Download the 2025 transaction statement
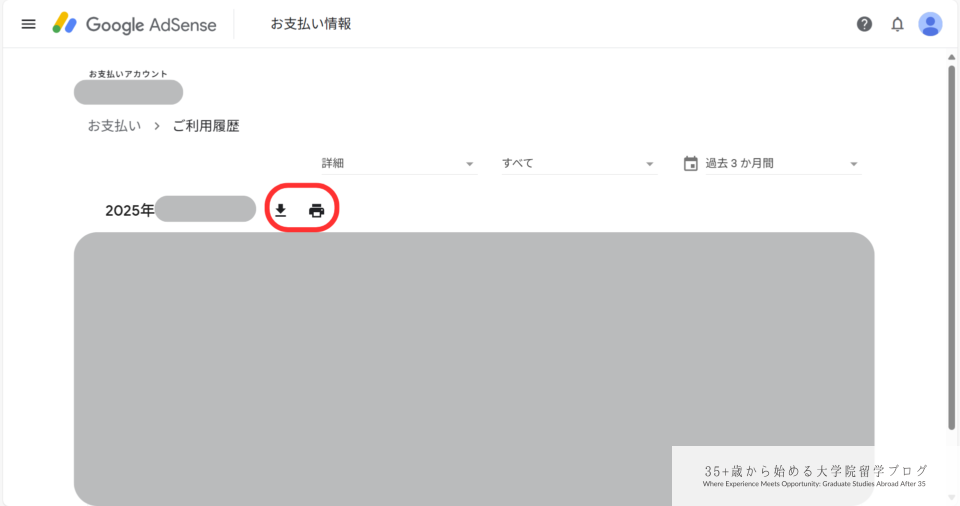Viewport: 960px width, 506px height. pyautogui.click(x=280, y=211)
